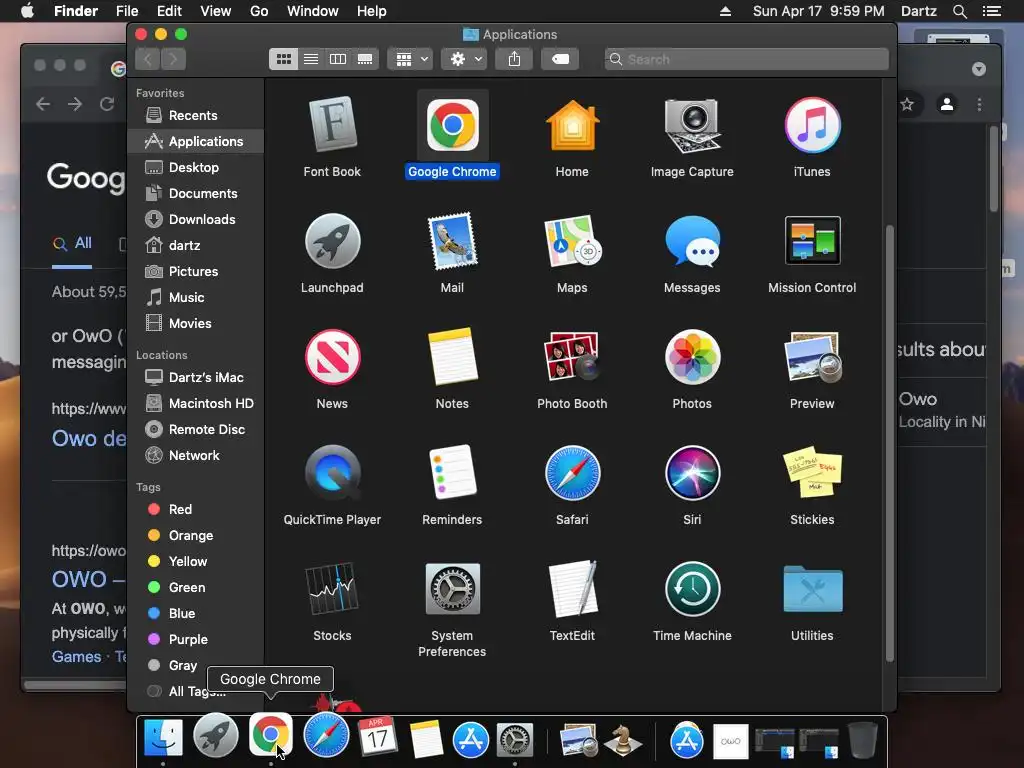Click the Edit Tags toolbar button
The width and height of the screenshot is (1024, 768).
pyautogui.click(x=560, y=59)
